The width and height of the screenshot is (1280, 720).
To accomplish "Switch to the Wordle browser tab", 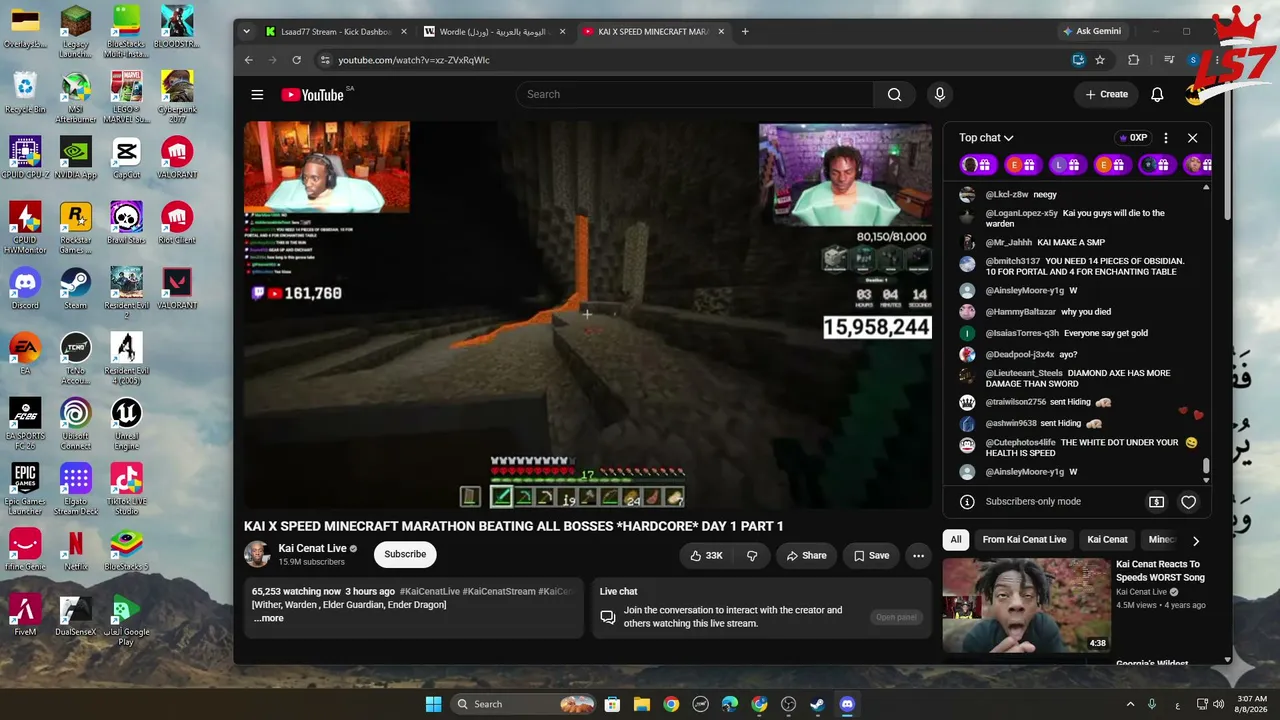I will click(x=494, y=31).
